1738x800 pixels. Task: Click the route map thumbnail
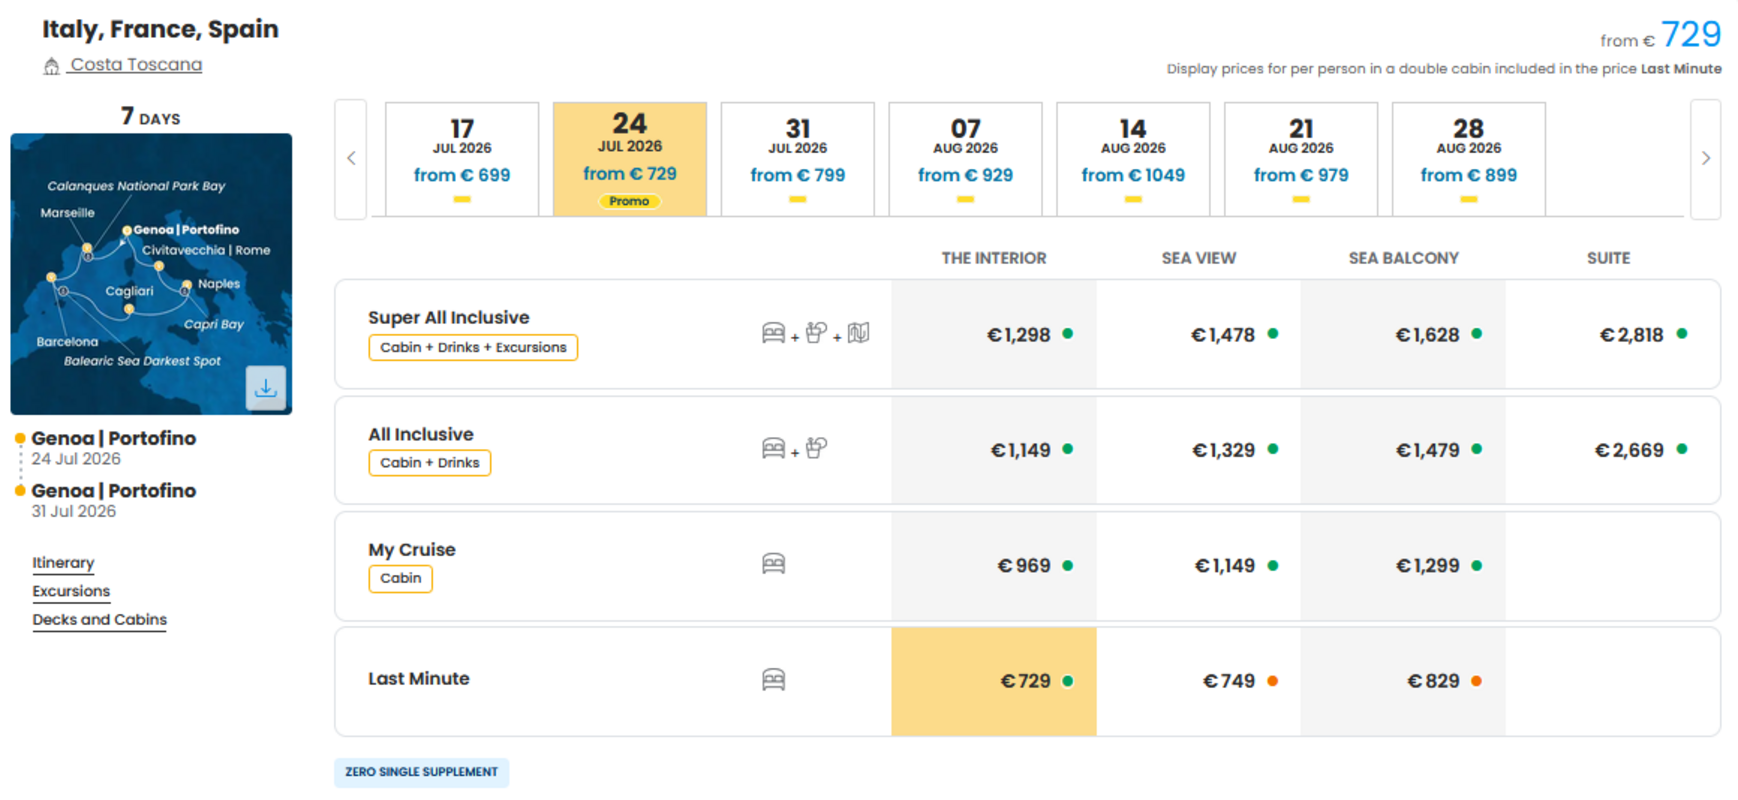[x=151, y=274]
